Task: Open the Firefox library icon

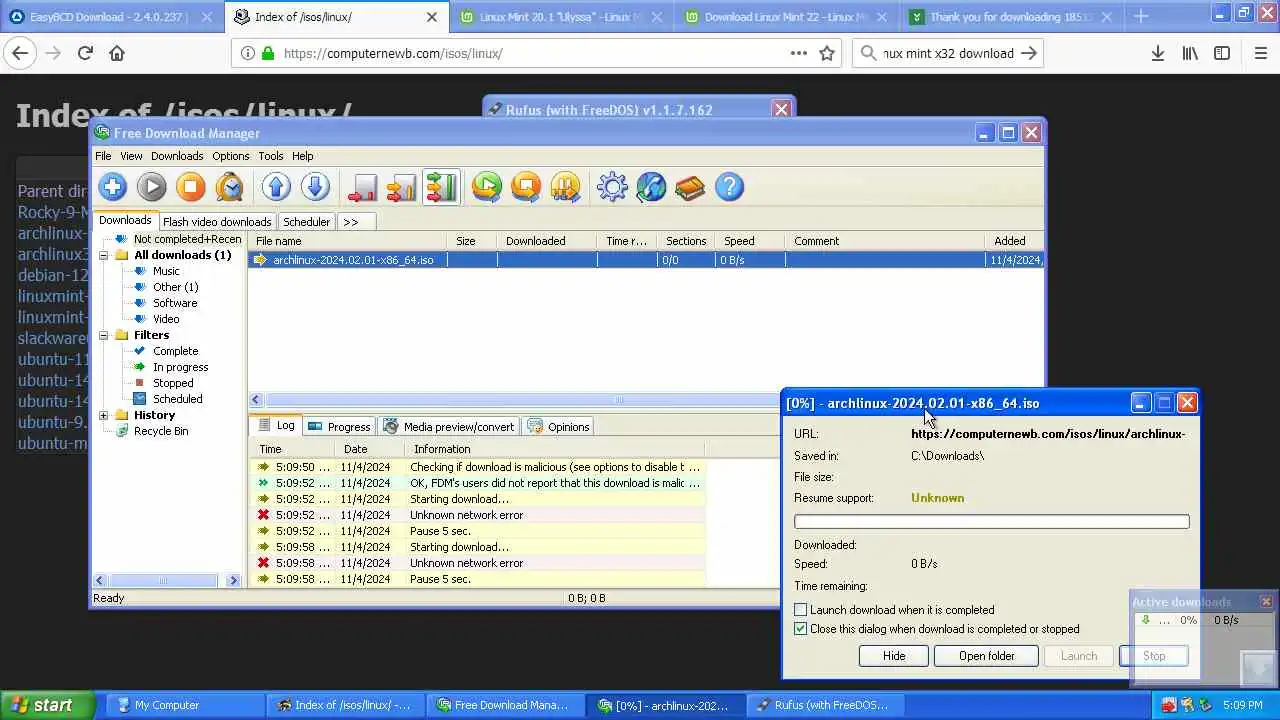Action: click(x=1190, y=53)
